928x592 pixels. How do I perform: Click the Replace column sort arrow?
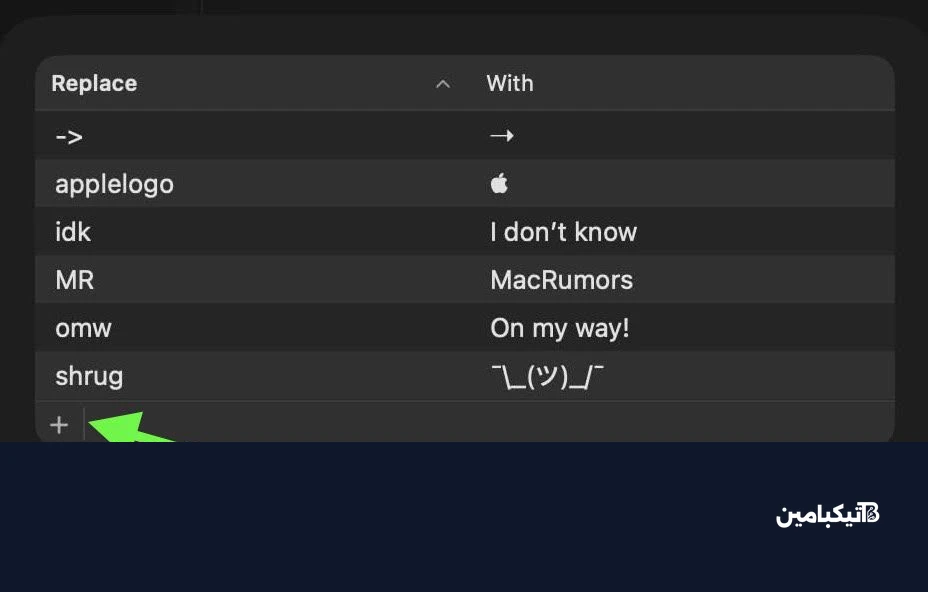click(x=443, y=84)
